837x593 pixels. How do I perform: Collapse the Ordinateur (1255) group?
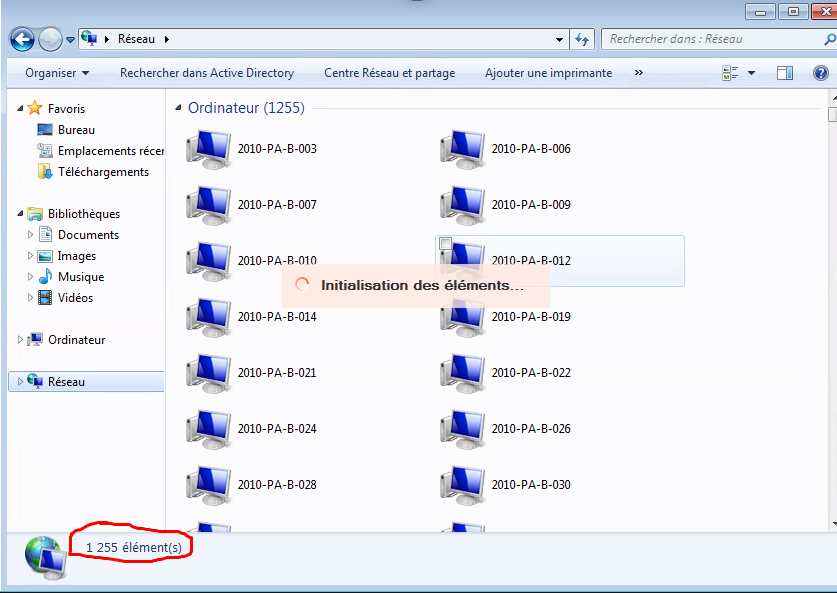coord(179,108)
